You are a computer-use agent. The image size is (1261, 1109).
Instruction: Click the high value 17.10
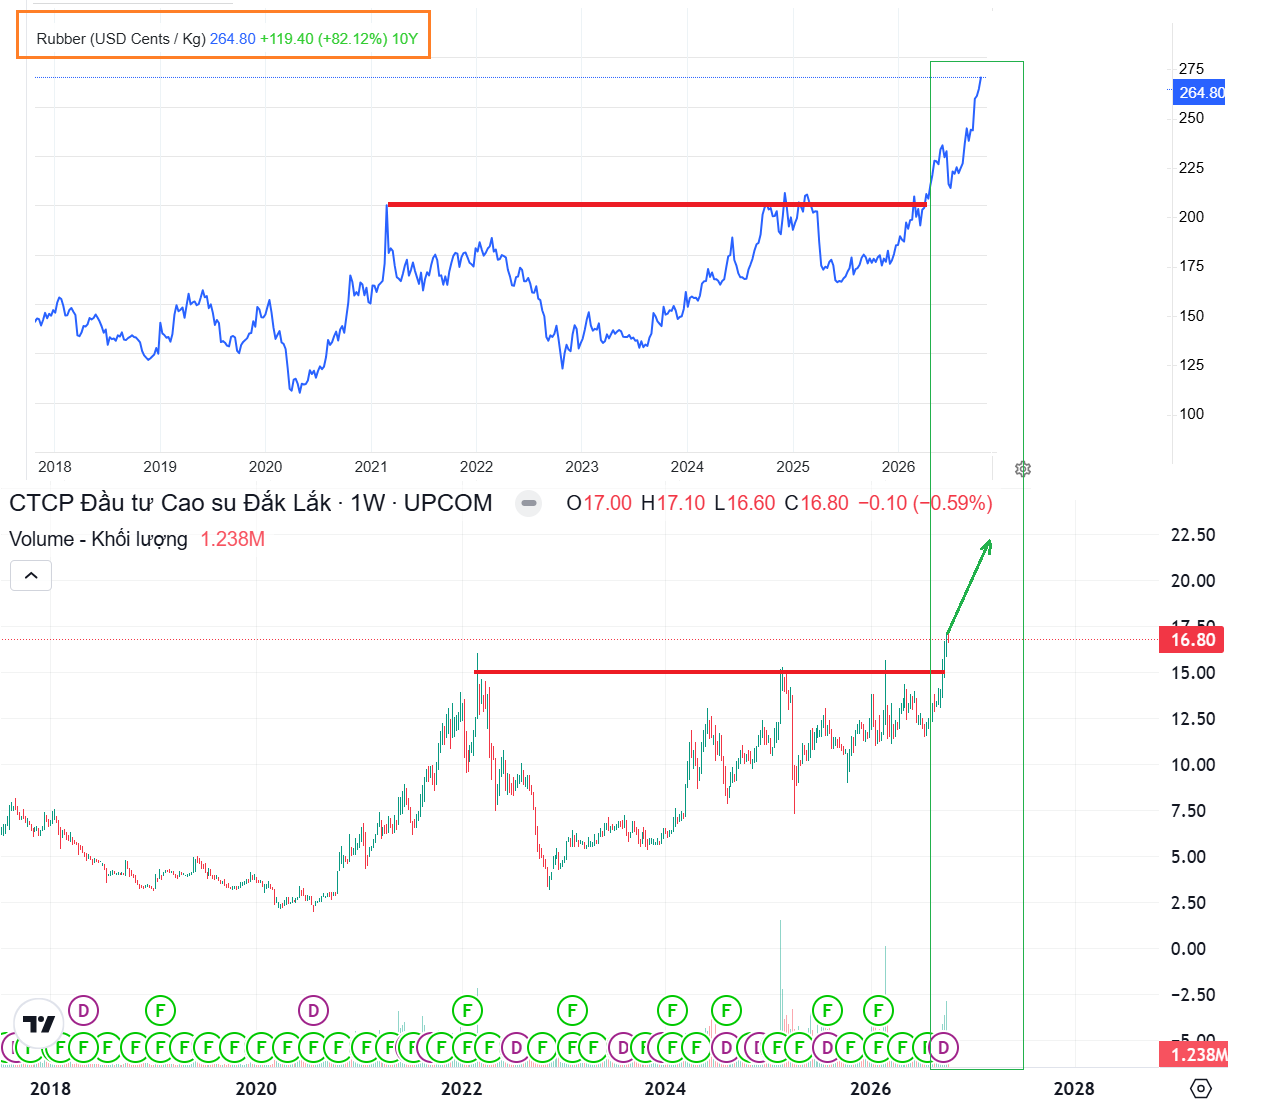(x=681, y=503)
